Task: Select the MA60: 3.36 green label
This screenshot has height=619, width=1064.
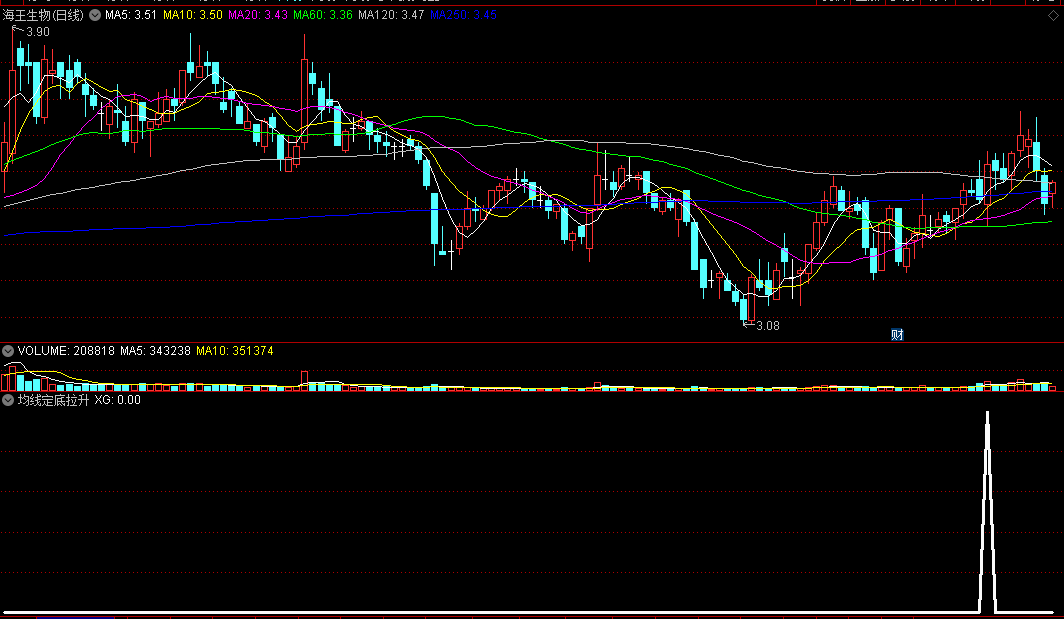Action: tap(323, 15)
